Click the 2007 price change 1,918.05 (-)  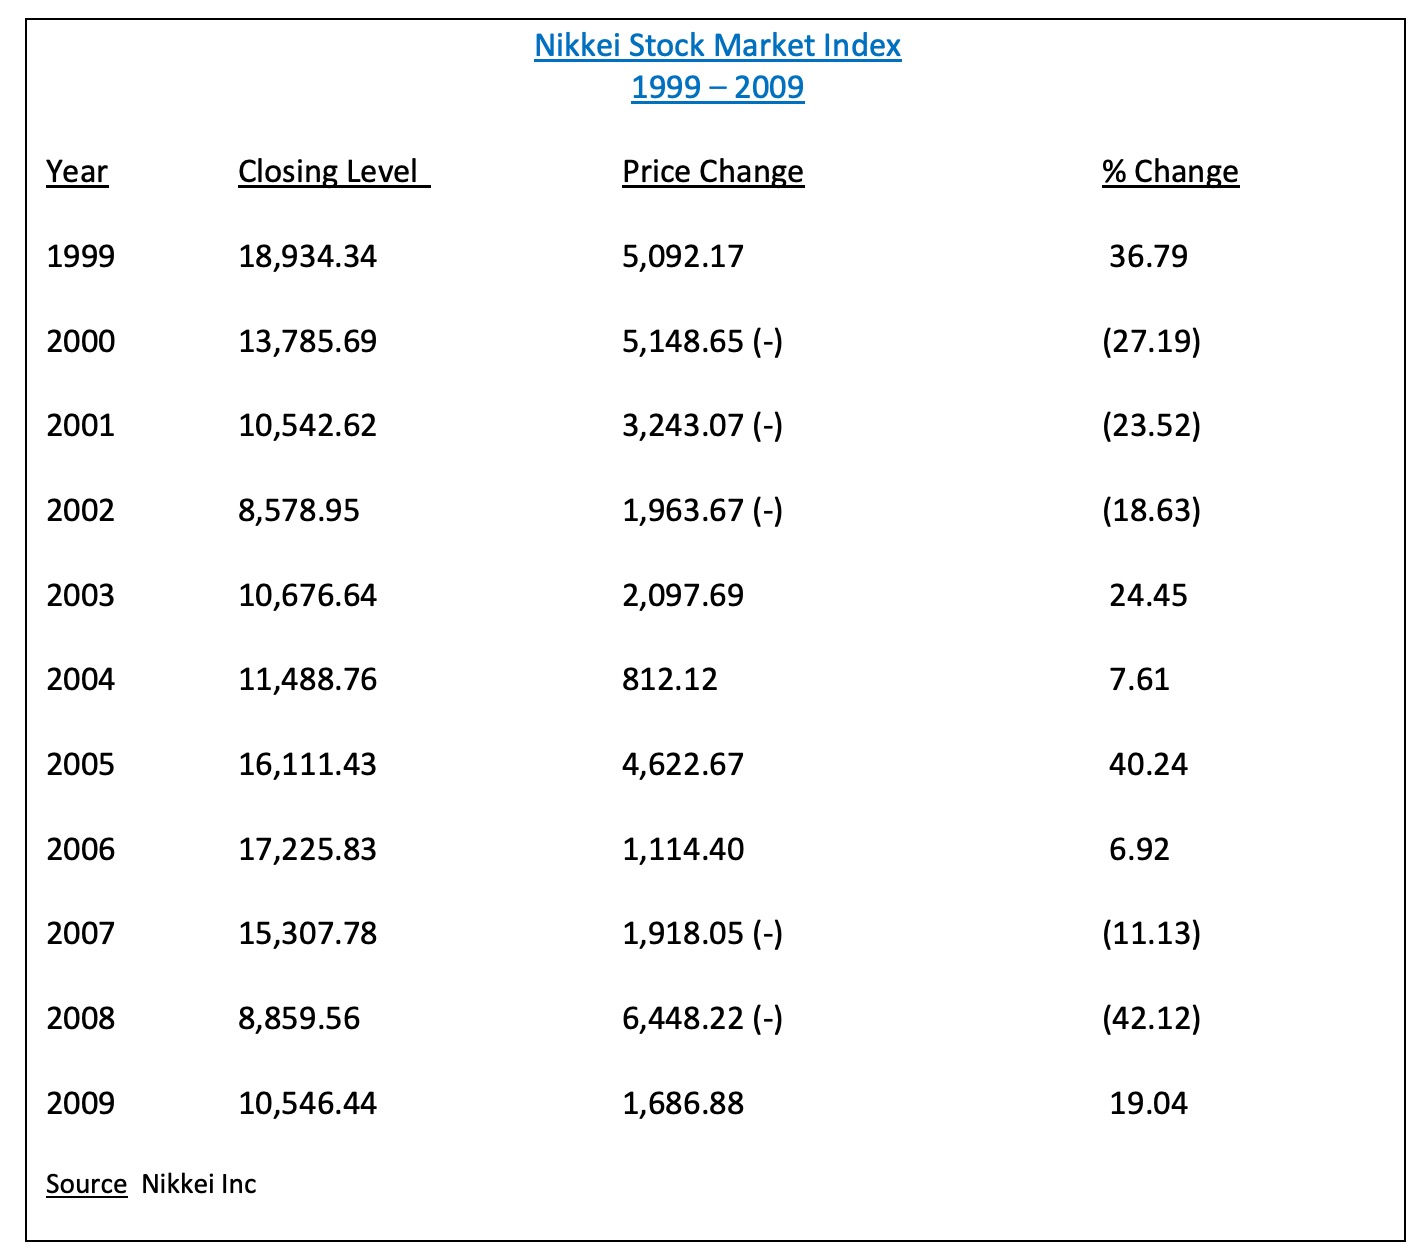703,934
